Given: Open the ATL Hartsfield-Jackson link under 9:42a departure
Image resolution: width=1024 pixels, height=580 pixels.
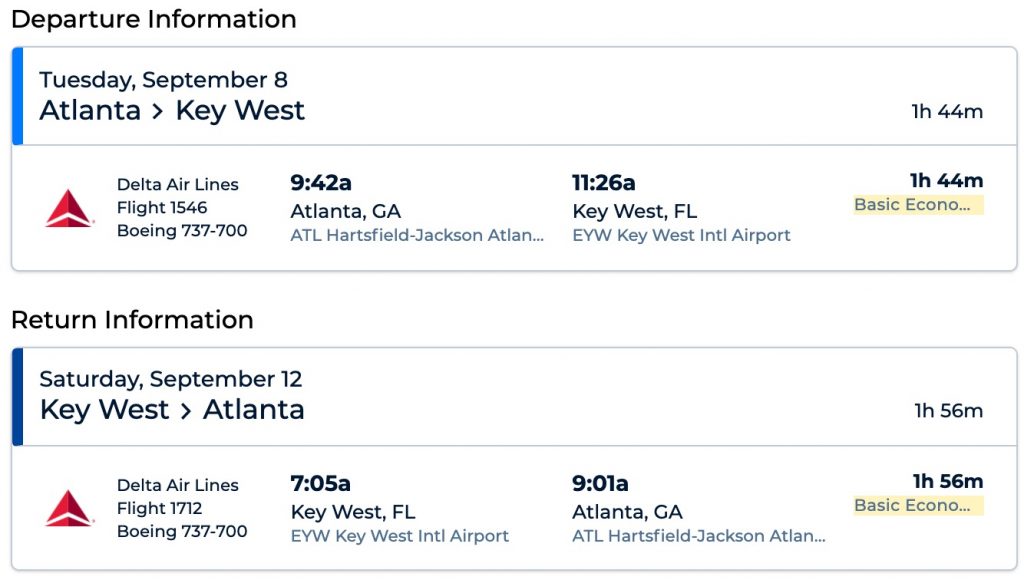Looking at the screenshot, I should coord(417,235).
